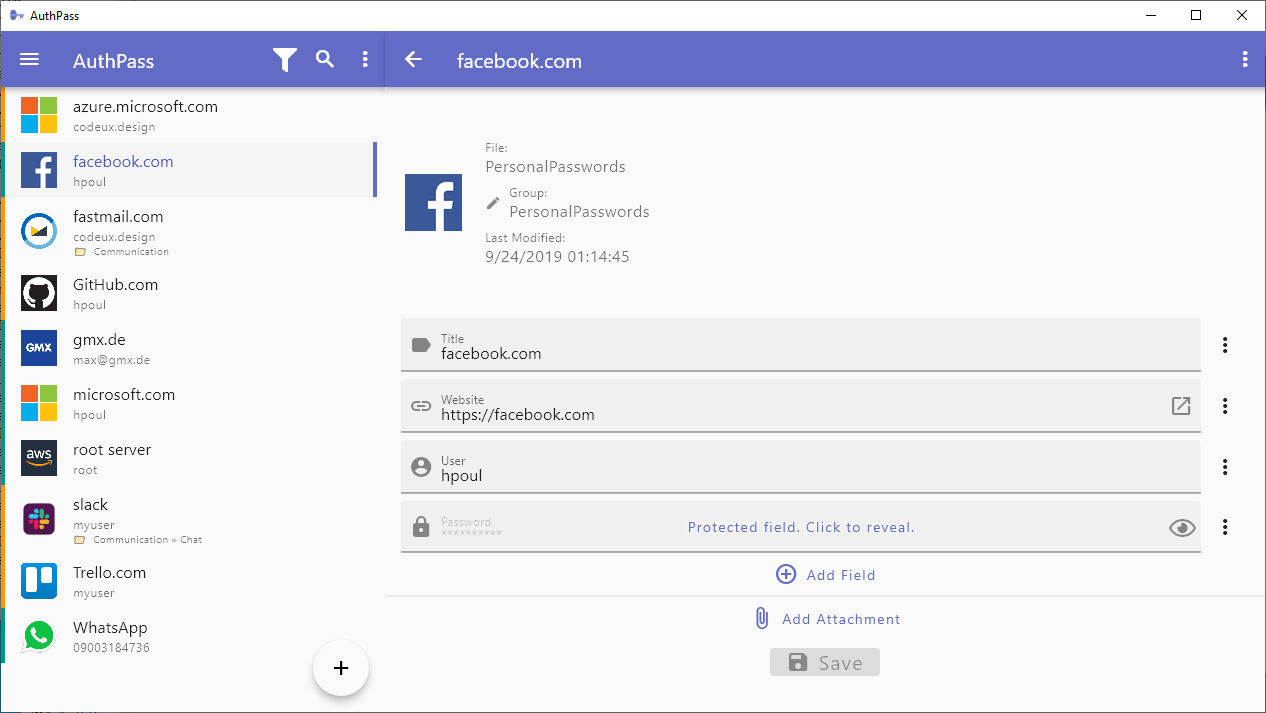
Task: Click the AuthPass app icon in title bar
Action: tap(17, 15)
